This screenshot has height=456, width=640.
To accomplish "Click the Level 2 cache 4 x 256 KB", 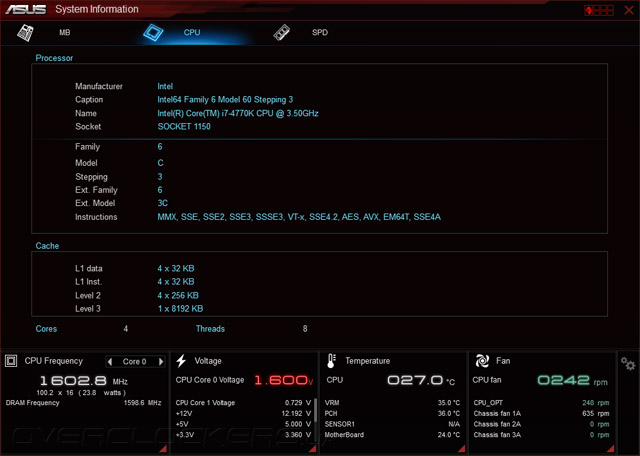I will [x=178, y=295].
